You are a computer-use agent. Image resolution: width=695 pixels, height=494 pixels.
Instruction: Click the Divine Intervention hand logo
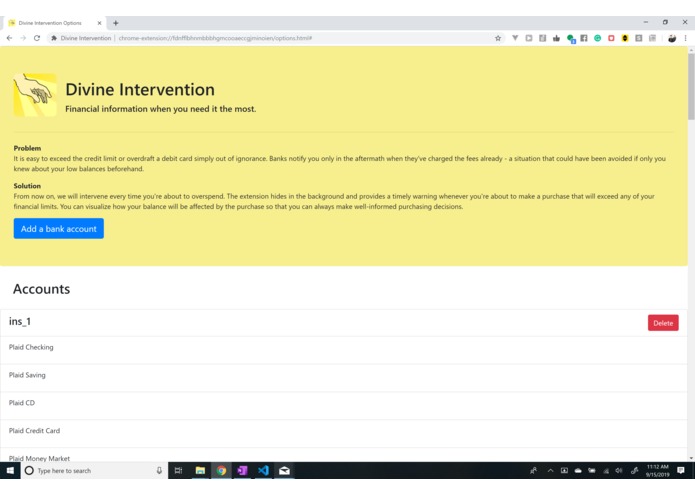[x=35, y=95]
